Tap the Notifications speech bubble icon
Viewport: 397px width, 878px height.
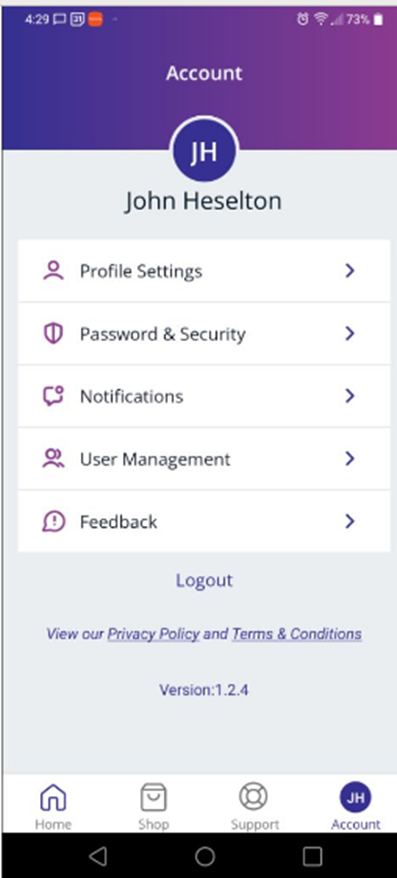tap(53, 396)
